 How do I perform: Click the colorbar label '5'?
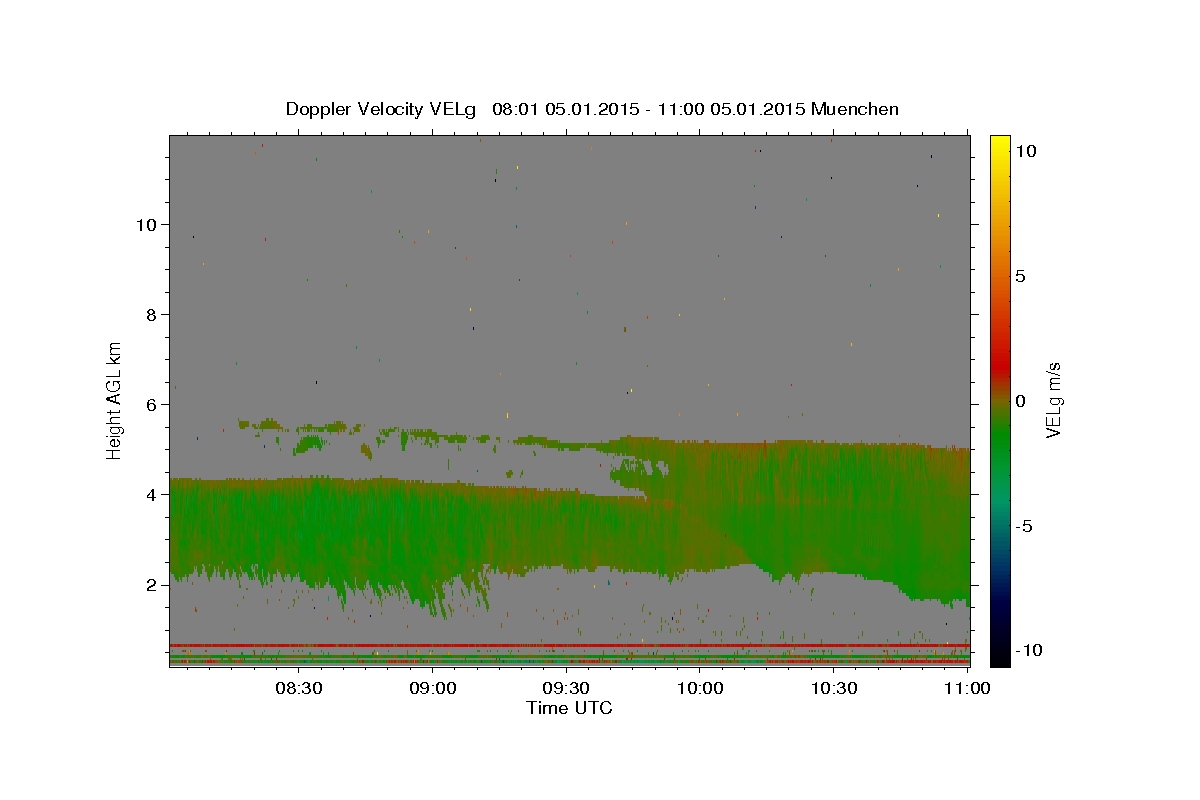(x=1020, y=276)
